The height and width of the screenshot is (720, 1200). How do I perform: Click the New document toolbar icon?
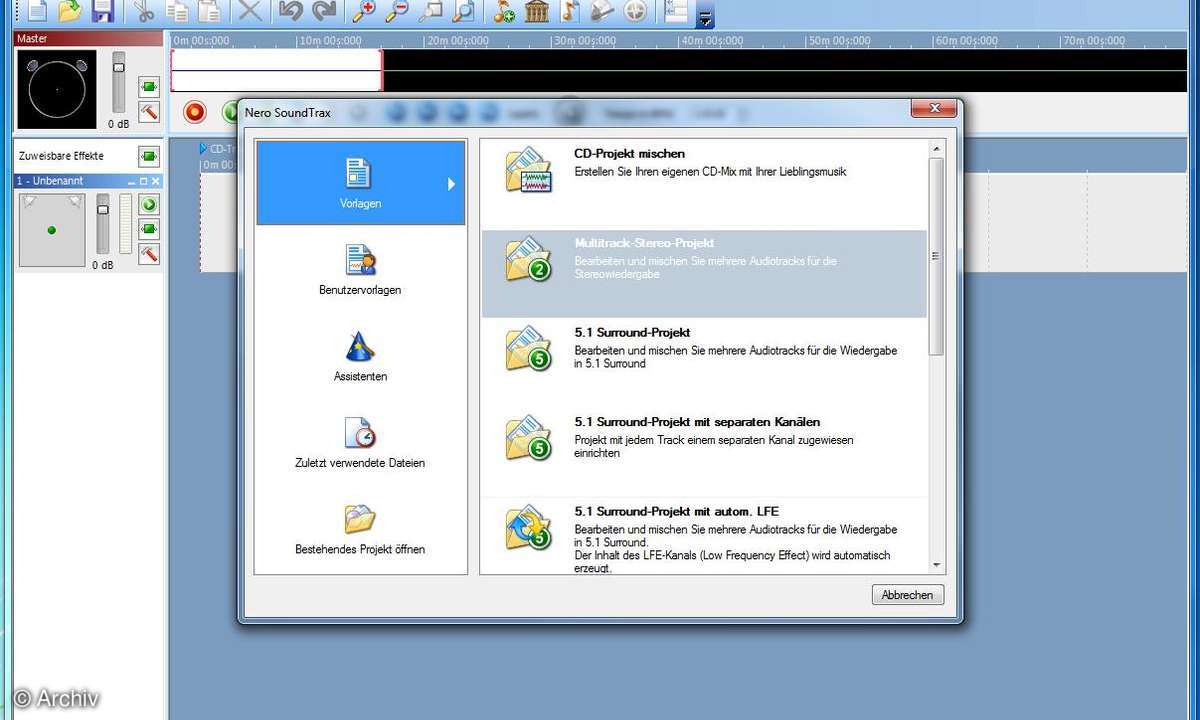tap(37, 11)
